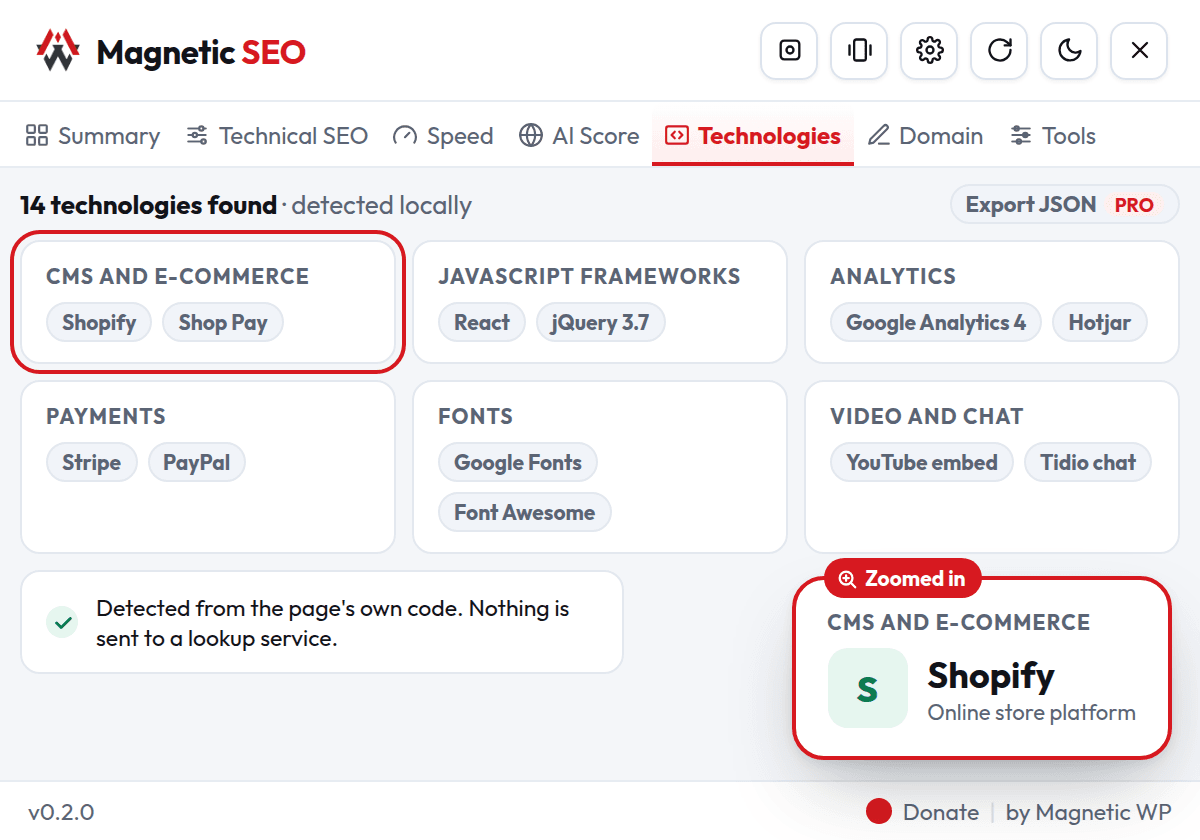Click the Stripe payment chip
This screenshot has width=1200, height=840.
tap(92, 463)
